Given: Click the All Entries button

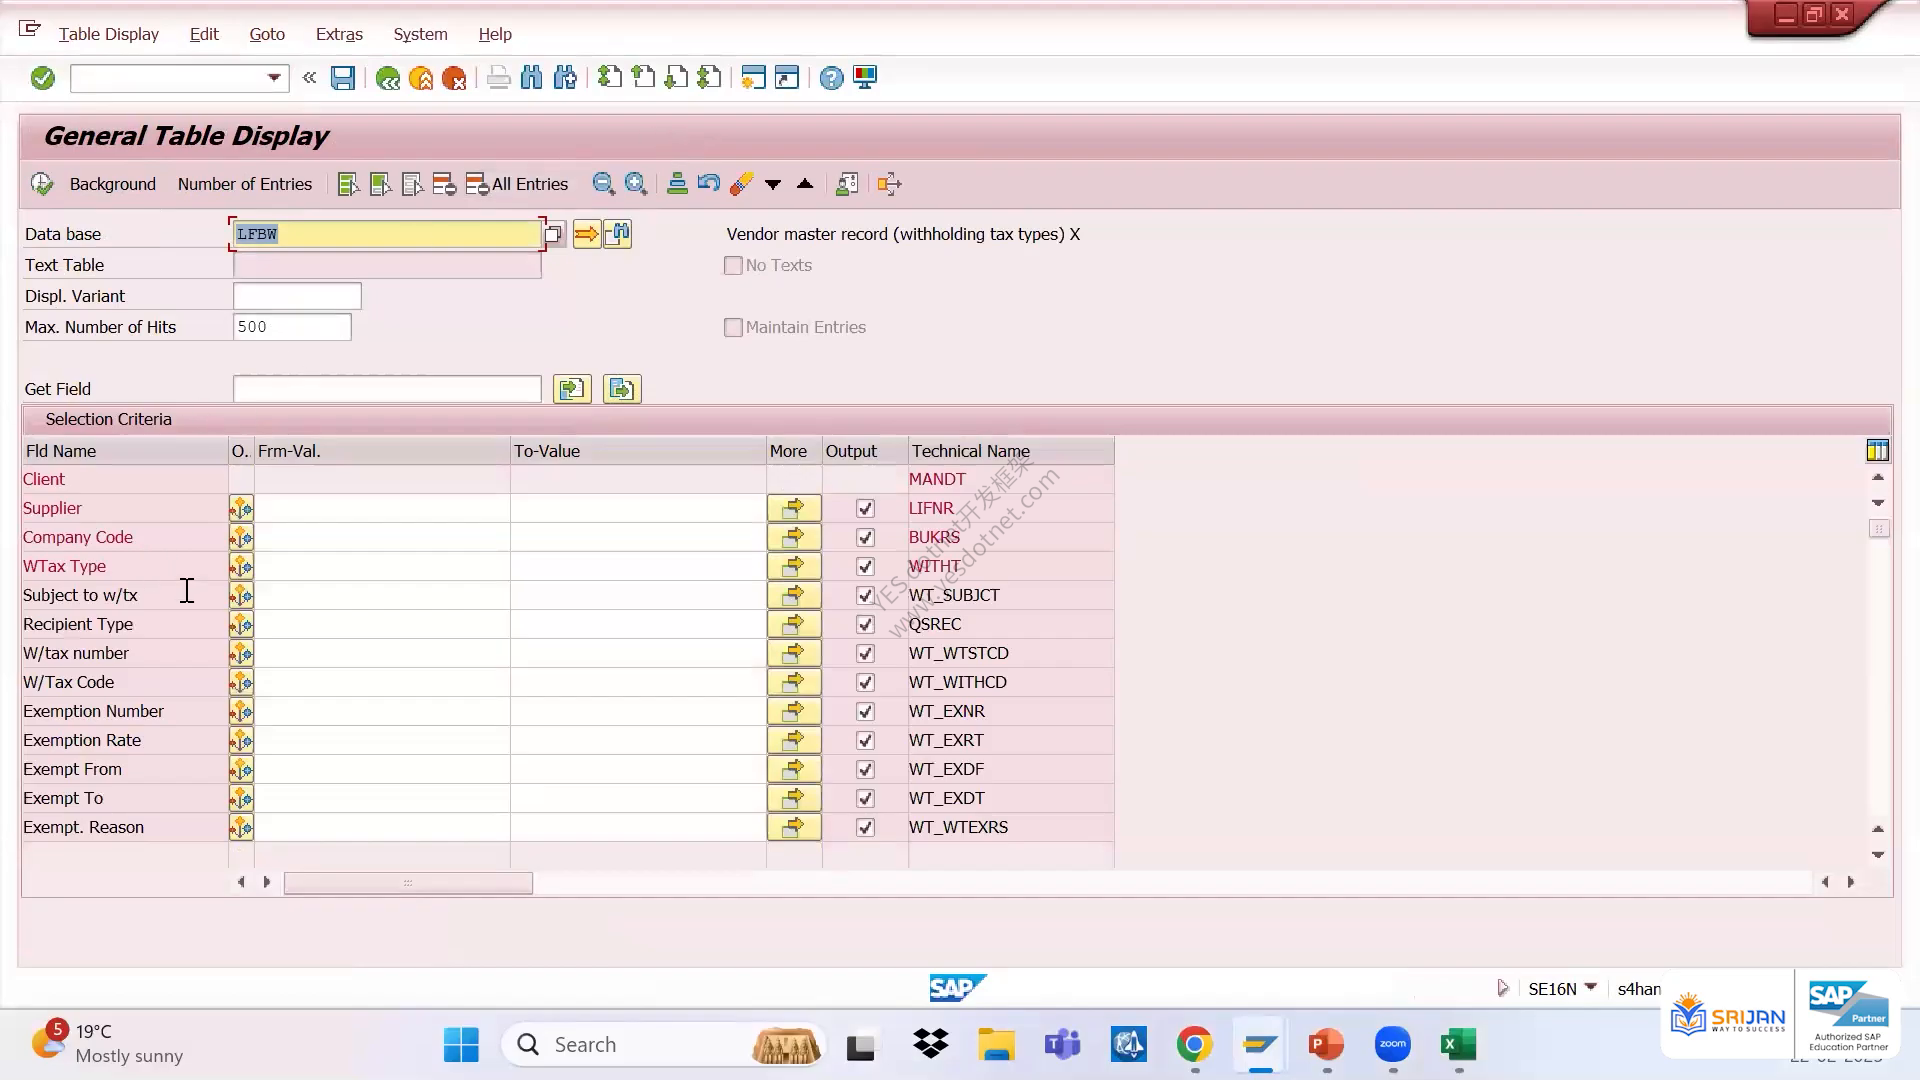Looking at the screenshot, I should pyautogui.click(x=517, y=184).
